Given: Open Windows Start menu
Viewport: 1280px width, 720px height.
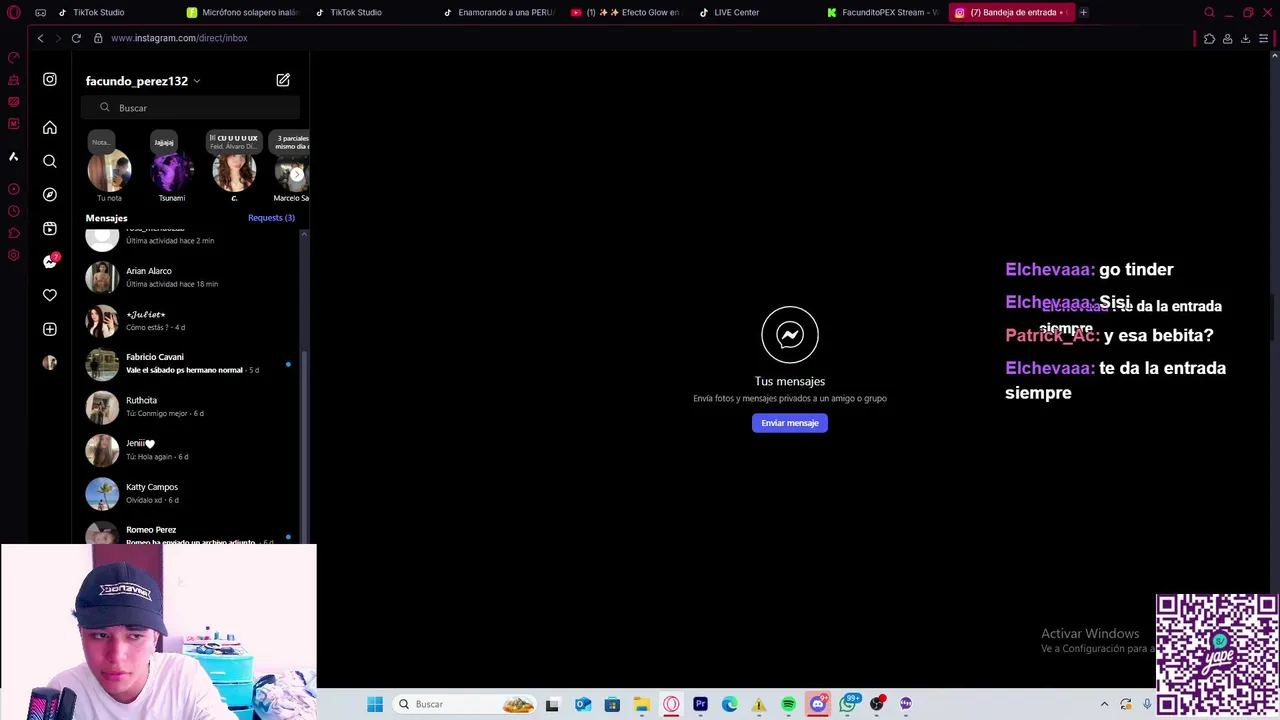Looking at the screenshot, I should point(375,704).
